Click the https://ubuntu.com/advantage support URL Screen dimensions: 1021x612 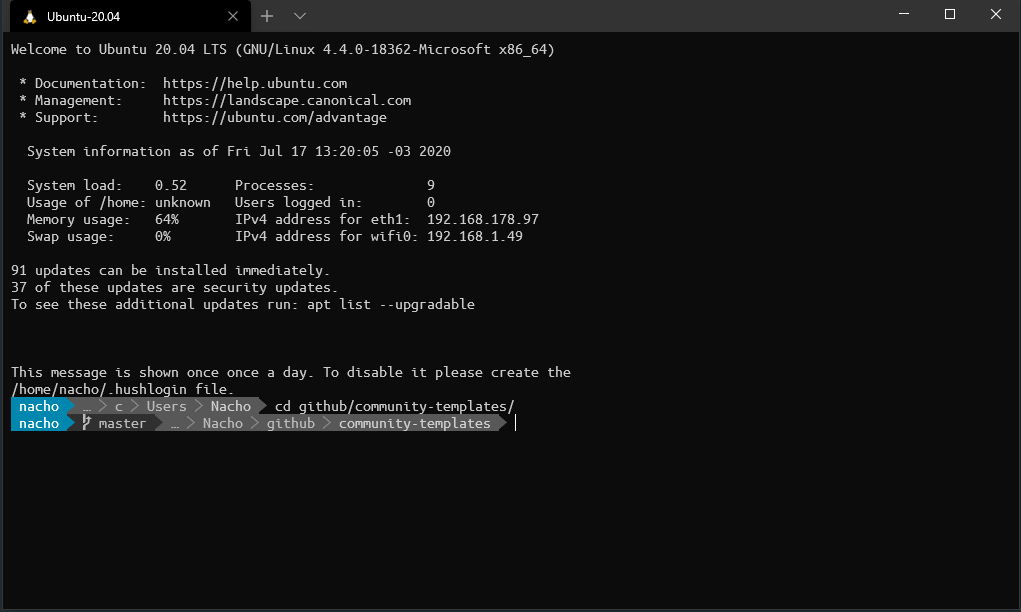click(274, 117)
